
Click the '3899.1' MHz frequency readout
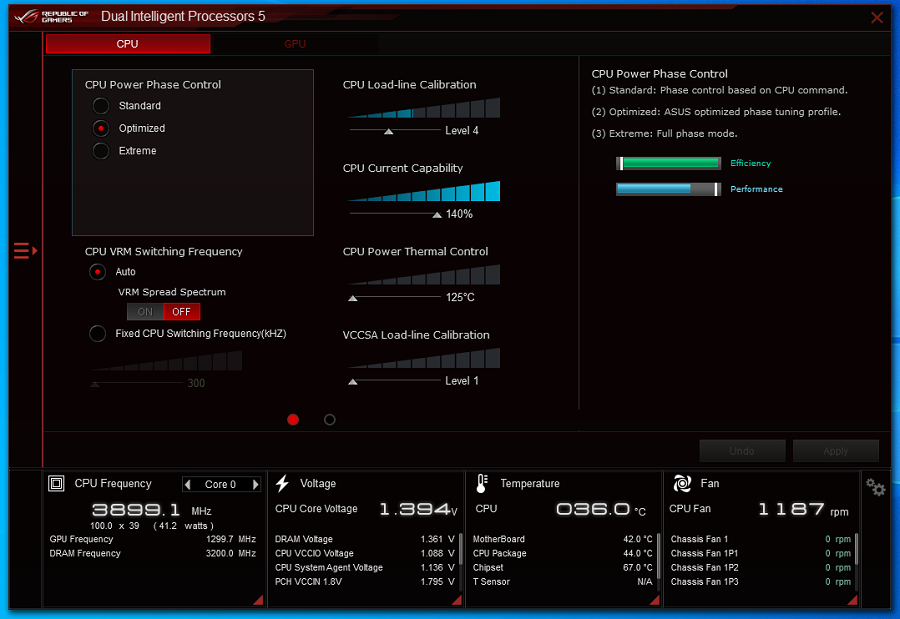[x=136, y=510]
